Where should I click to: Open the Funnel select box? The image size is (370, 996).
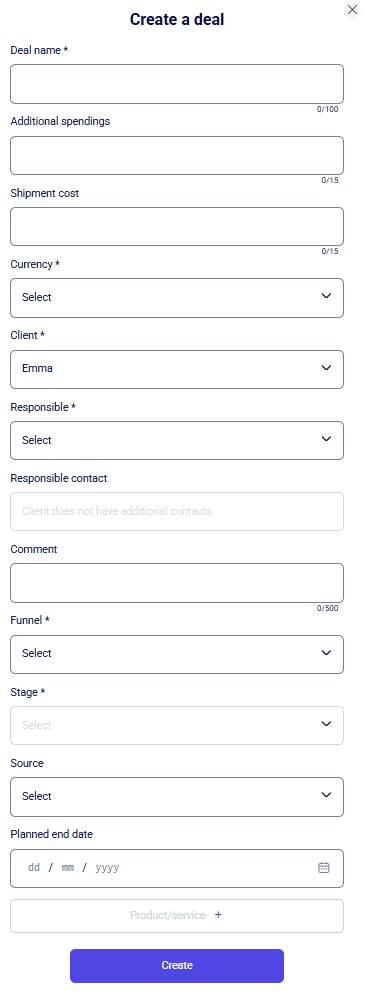pyautogui.click(x=177, y=654)
